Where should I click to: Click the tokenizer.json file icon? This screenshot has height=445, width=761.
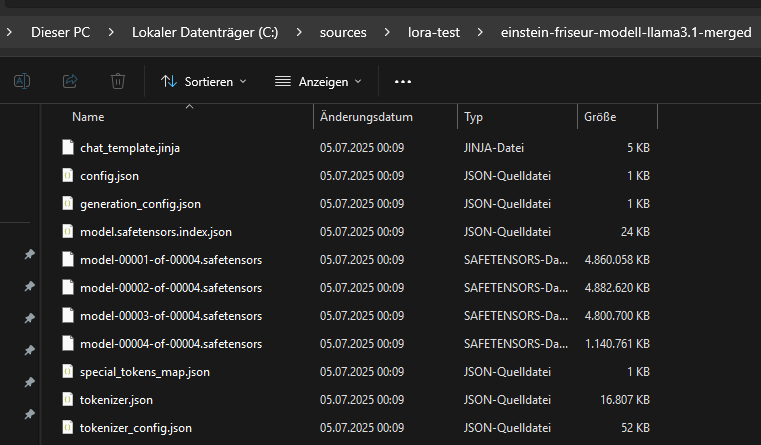(x=67, y=400)
